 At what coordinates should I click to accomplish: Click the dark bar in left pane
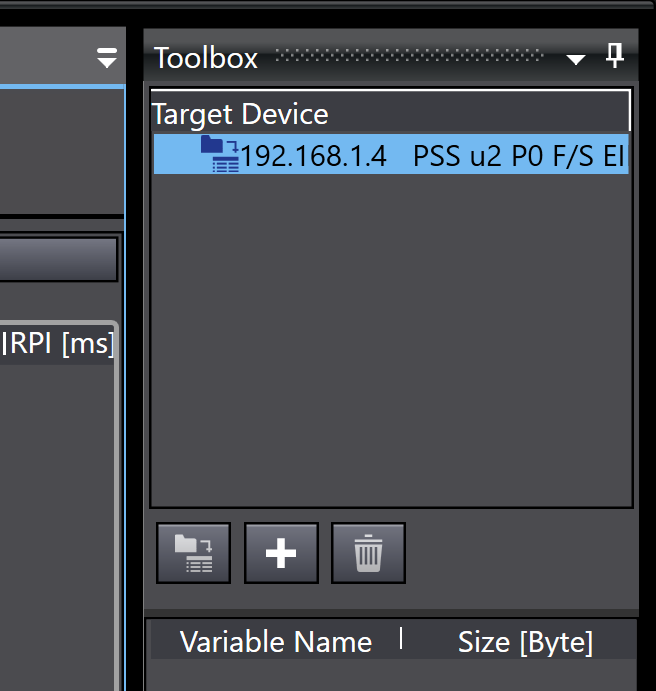(58, 259)
